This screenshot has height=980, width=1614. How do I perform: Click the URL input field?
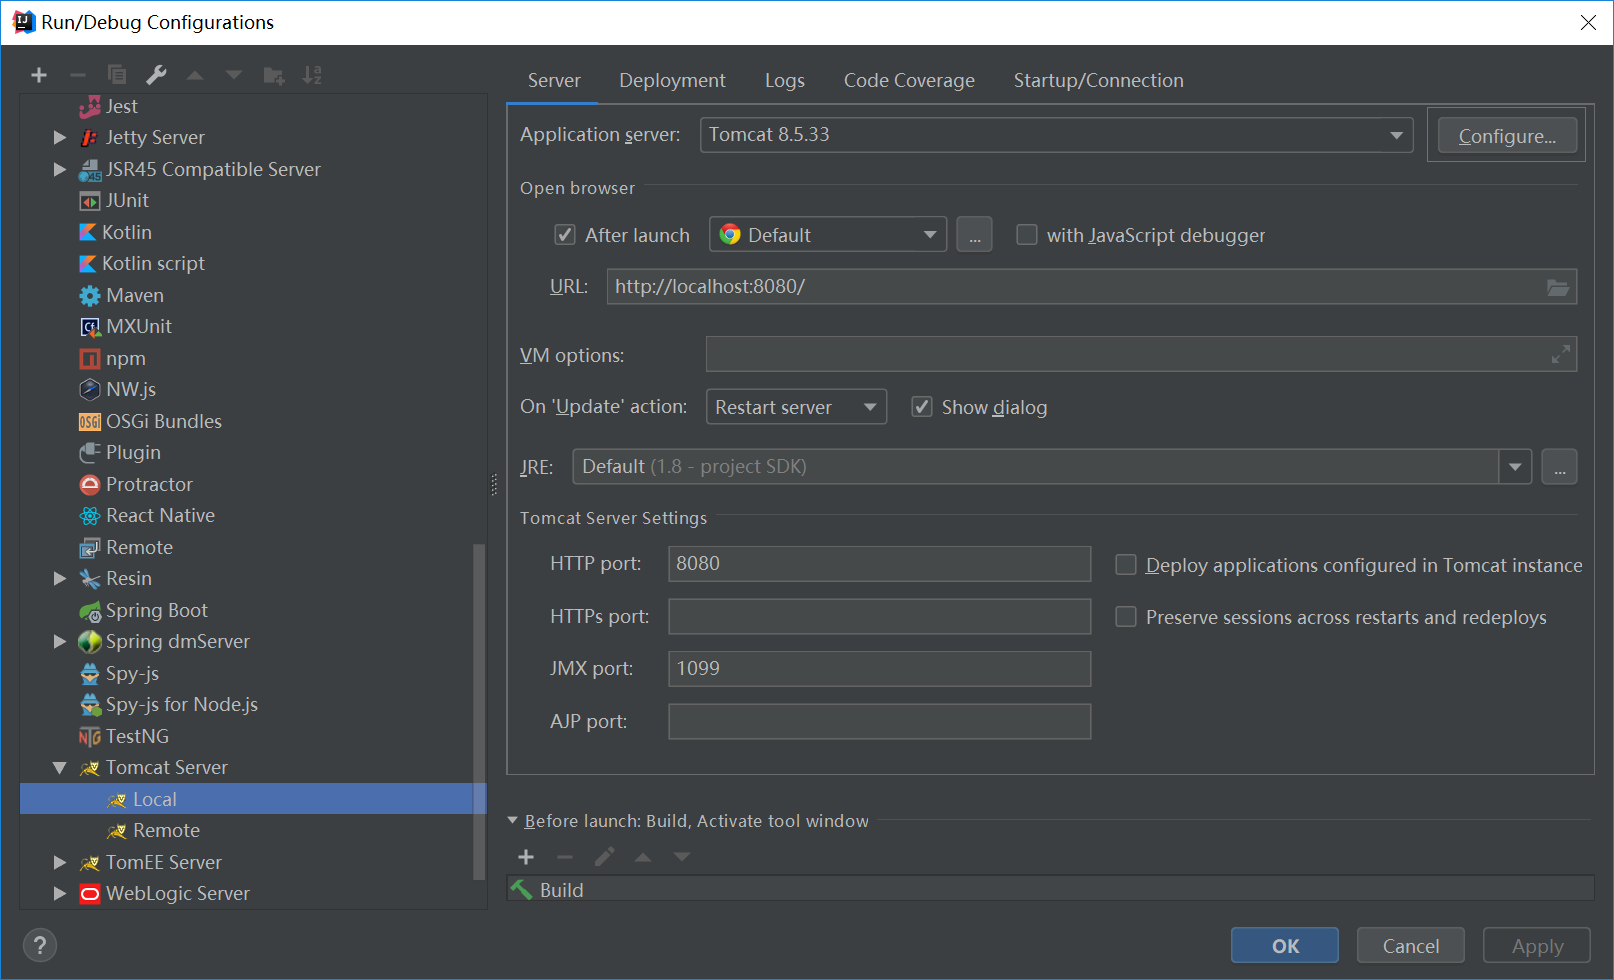1092,287
